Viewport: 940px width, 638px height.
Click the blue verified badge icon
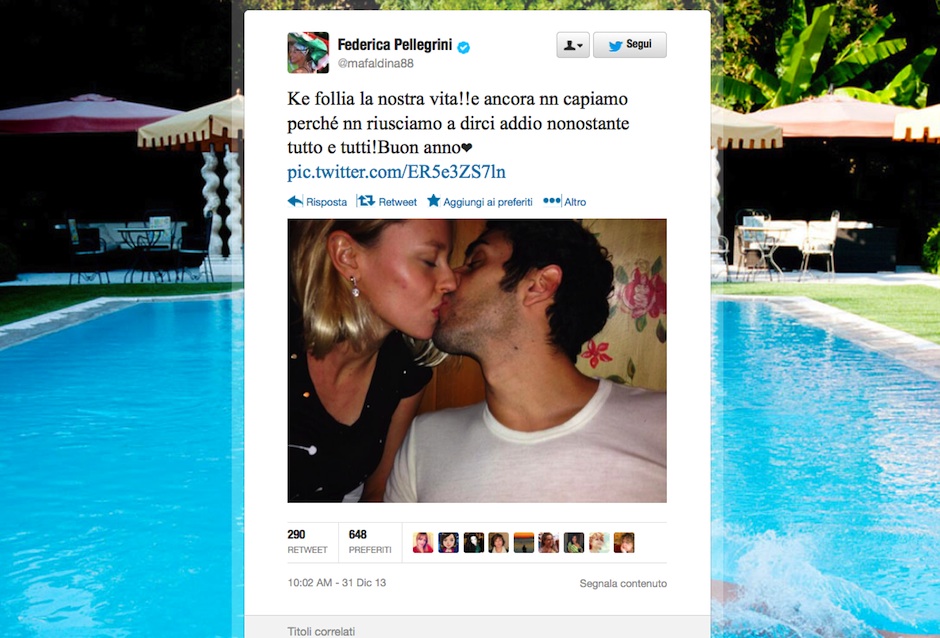[463, 47]
